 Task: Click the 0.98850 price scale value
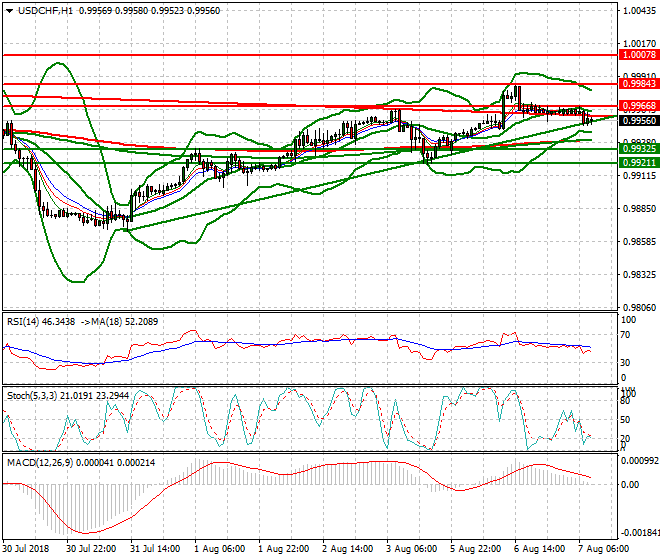[x=639, y=208]
